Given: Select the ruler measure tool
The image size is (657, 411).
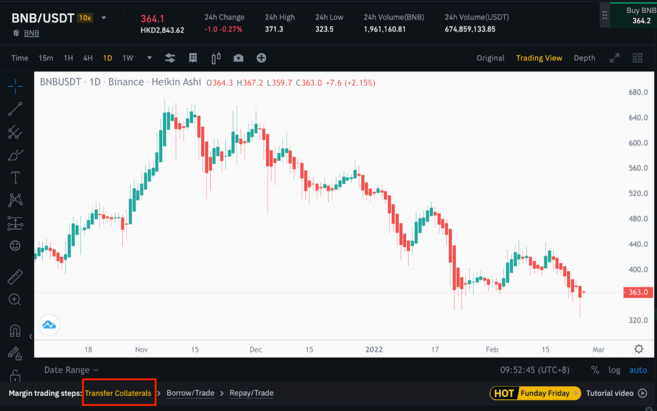Looking at the screenshot, I should (15, 277).
